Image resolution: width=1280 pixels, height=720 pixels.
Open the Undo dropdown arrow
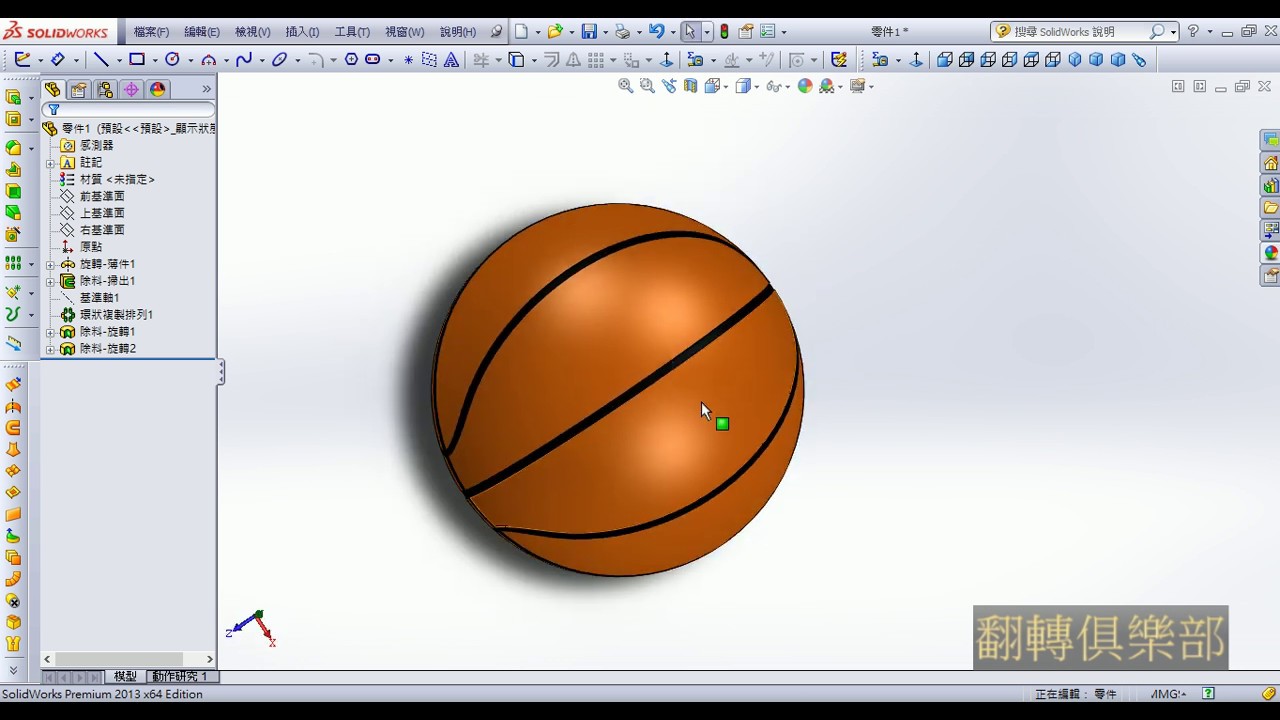[x=673, y=33]
